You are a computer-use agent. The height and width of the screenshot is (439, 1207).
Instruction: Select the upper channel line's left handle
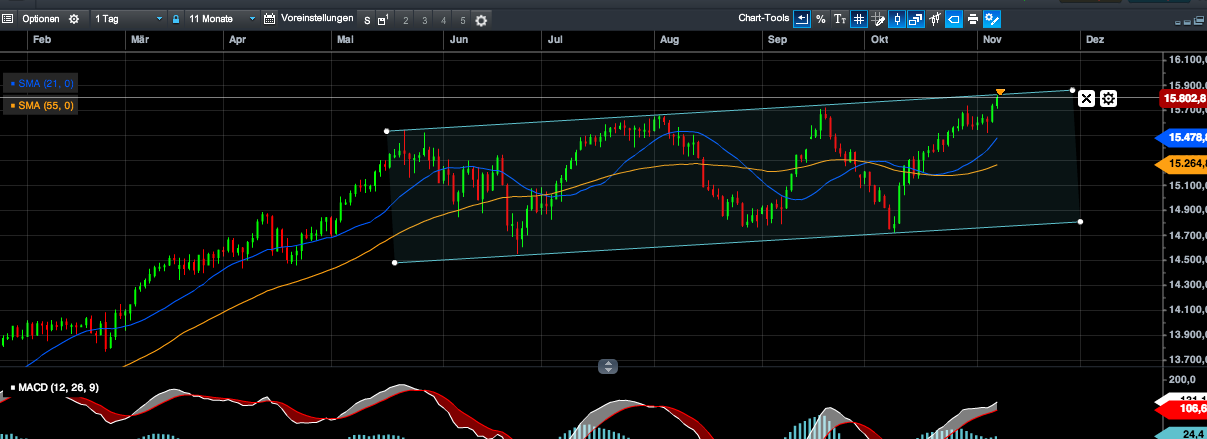pyautogui.click(x=387, y=131)
